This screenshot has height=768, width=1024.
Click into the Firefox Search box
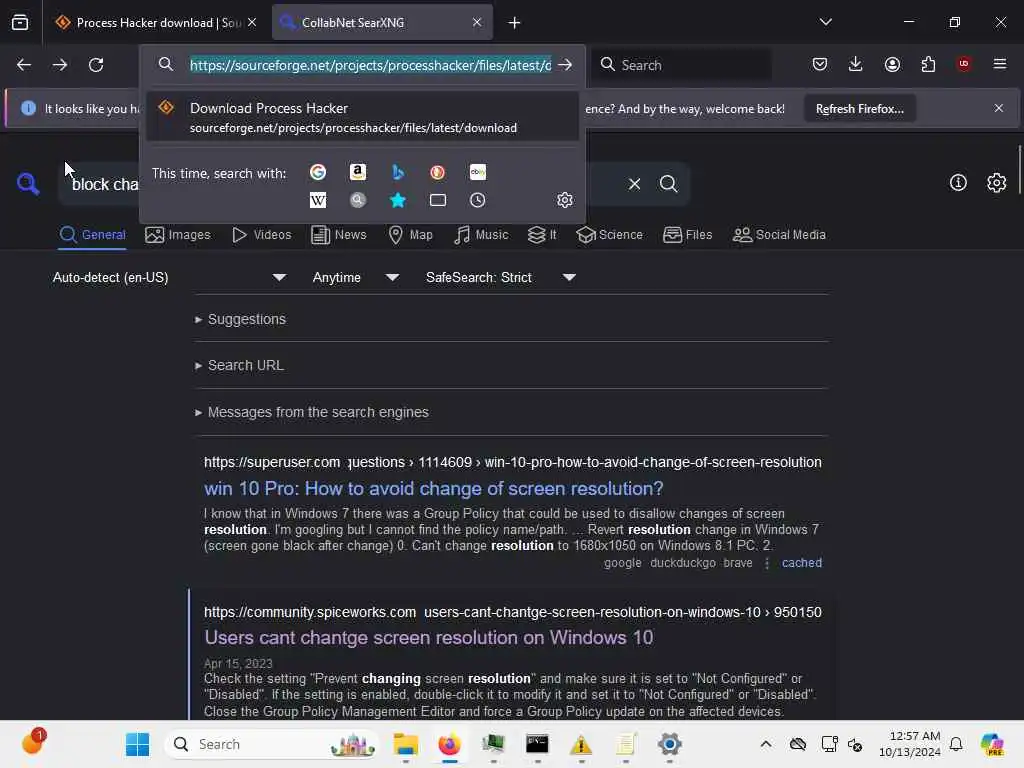[682, 65]
